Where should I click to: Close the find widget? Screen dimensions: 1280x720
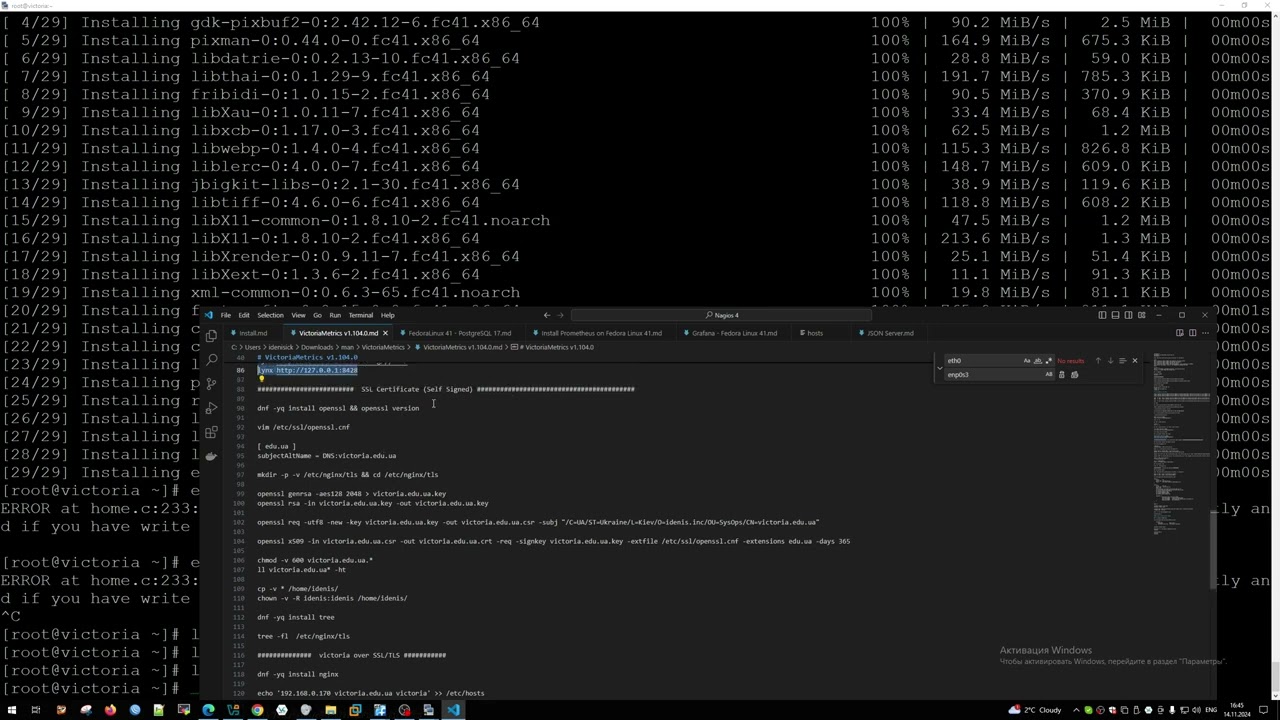(x=1135, y=361)
